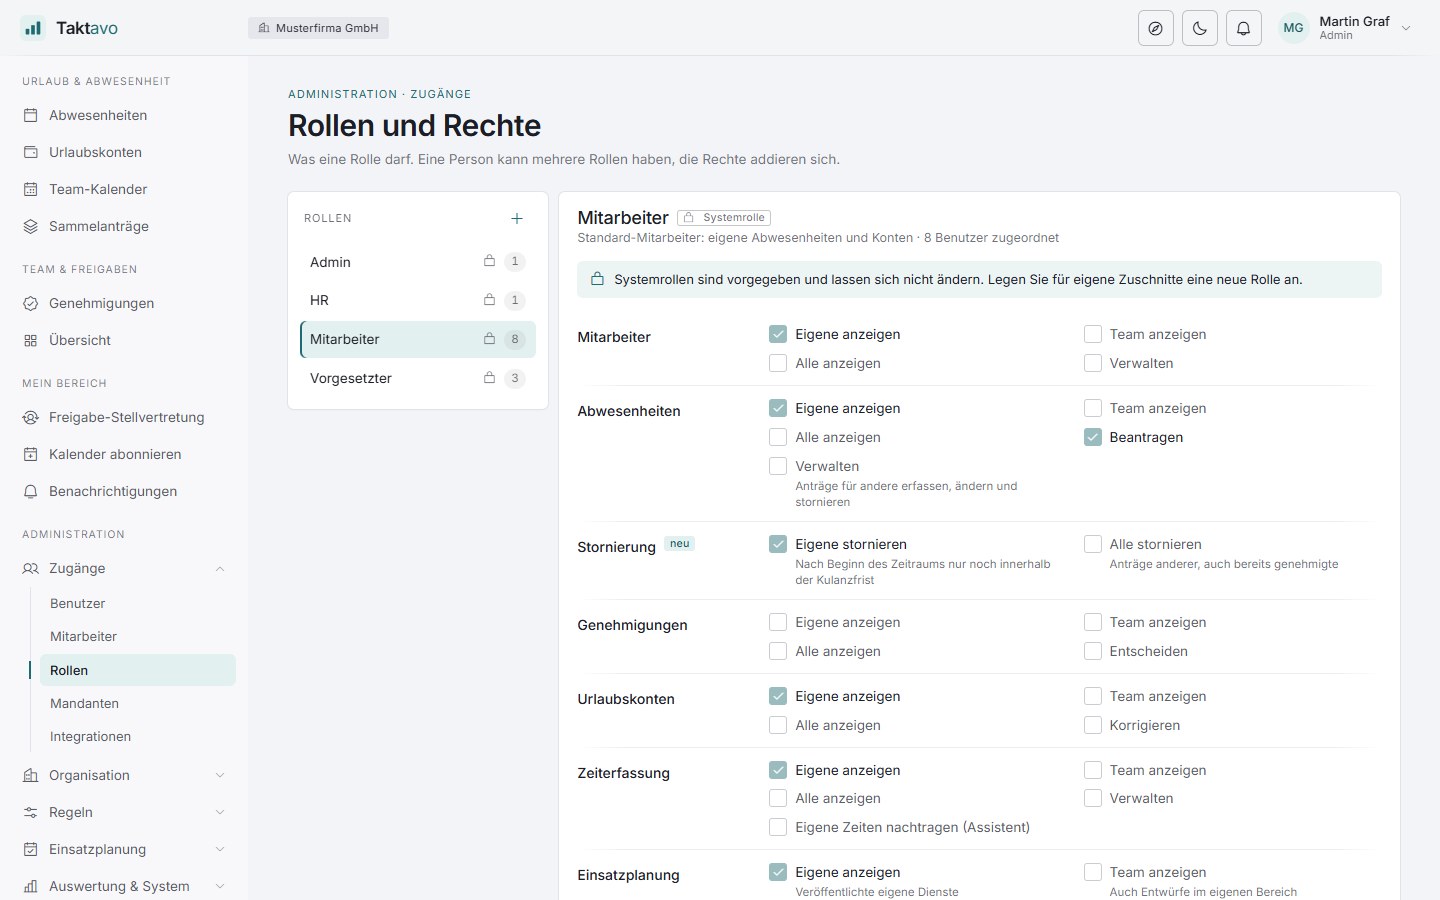This screenshot has width=1440, height=900.
Task: Click the lock icon on the Admin role
Action: click(489, 261)
